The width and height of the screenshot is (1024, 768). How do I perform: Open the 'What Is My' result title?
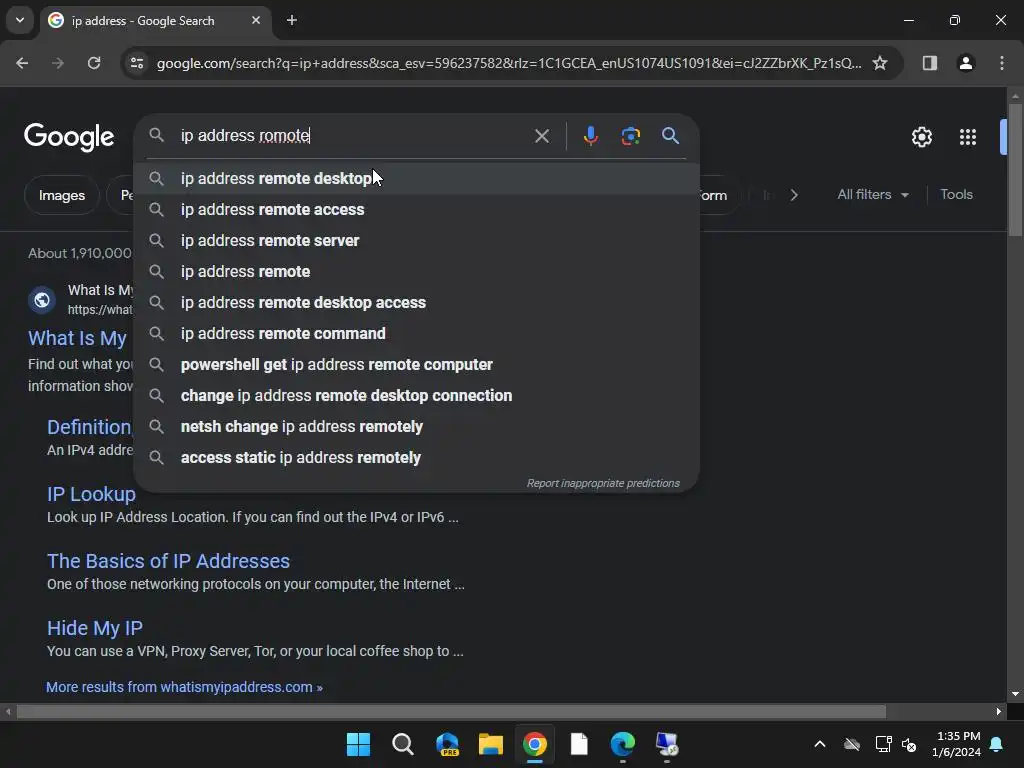point(77,338)
